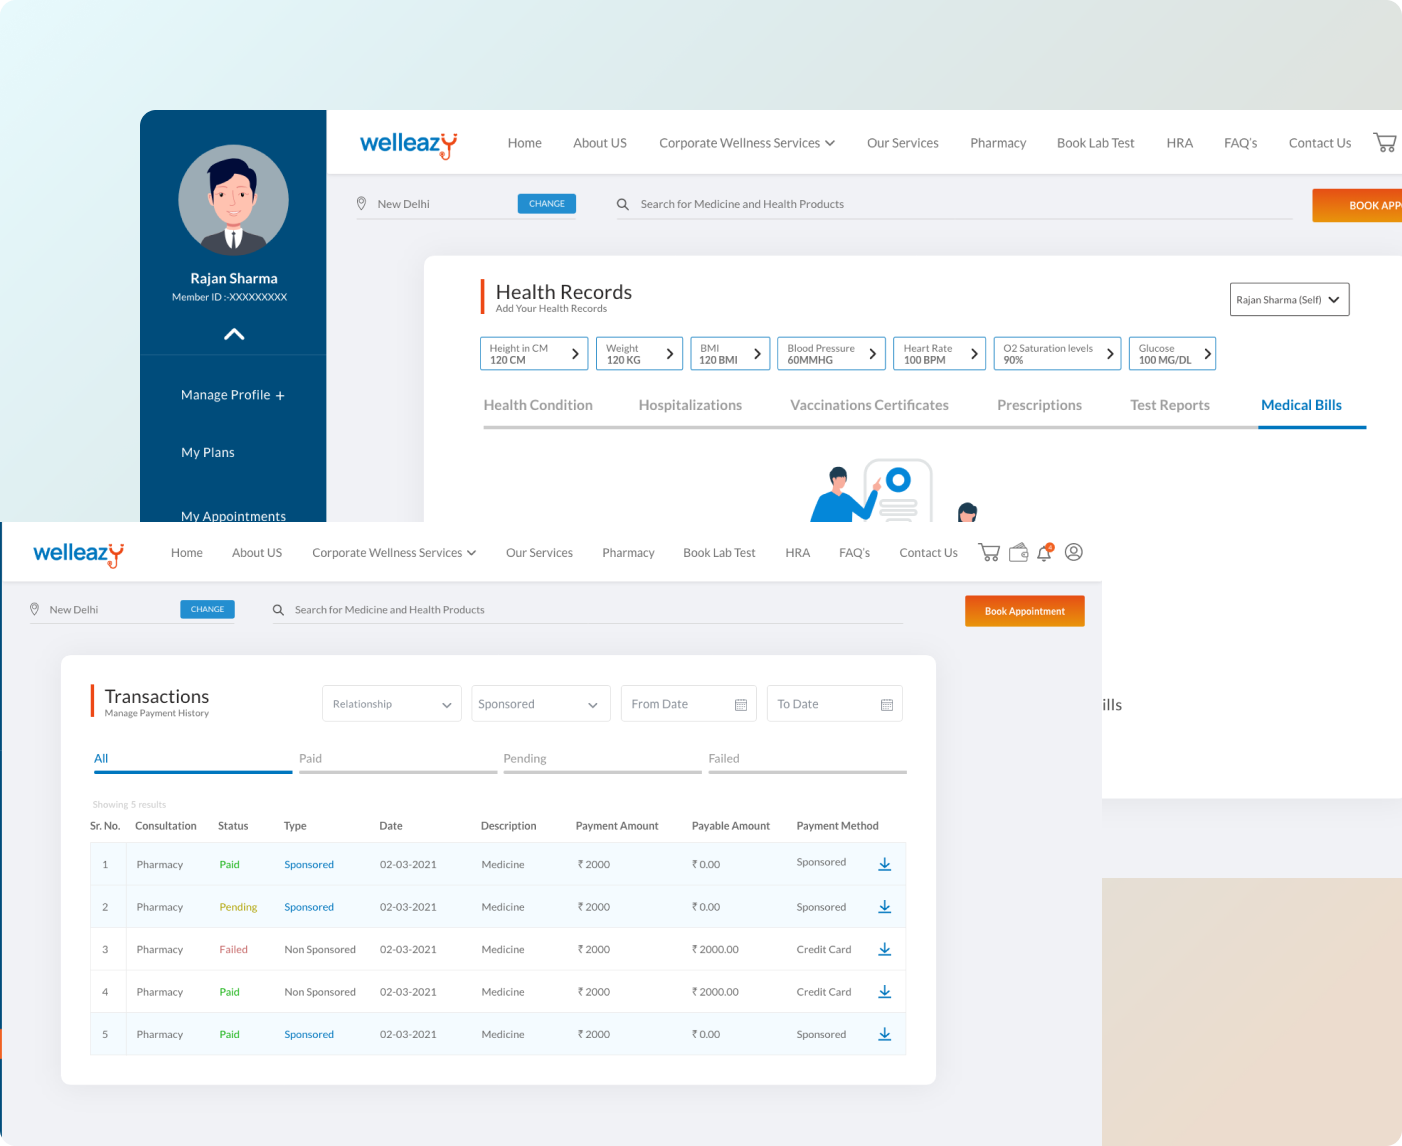Viewport: 1402px width, 1146px height.
Task: Open My Appointments in sidebar
Action: coord(233,516)
